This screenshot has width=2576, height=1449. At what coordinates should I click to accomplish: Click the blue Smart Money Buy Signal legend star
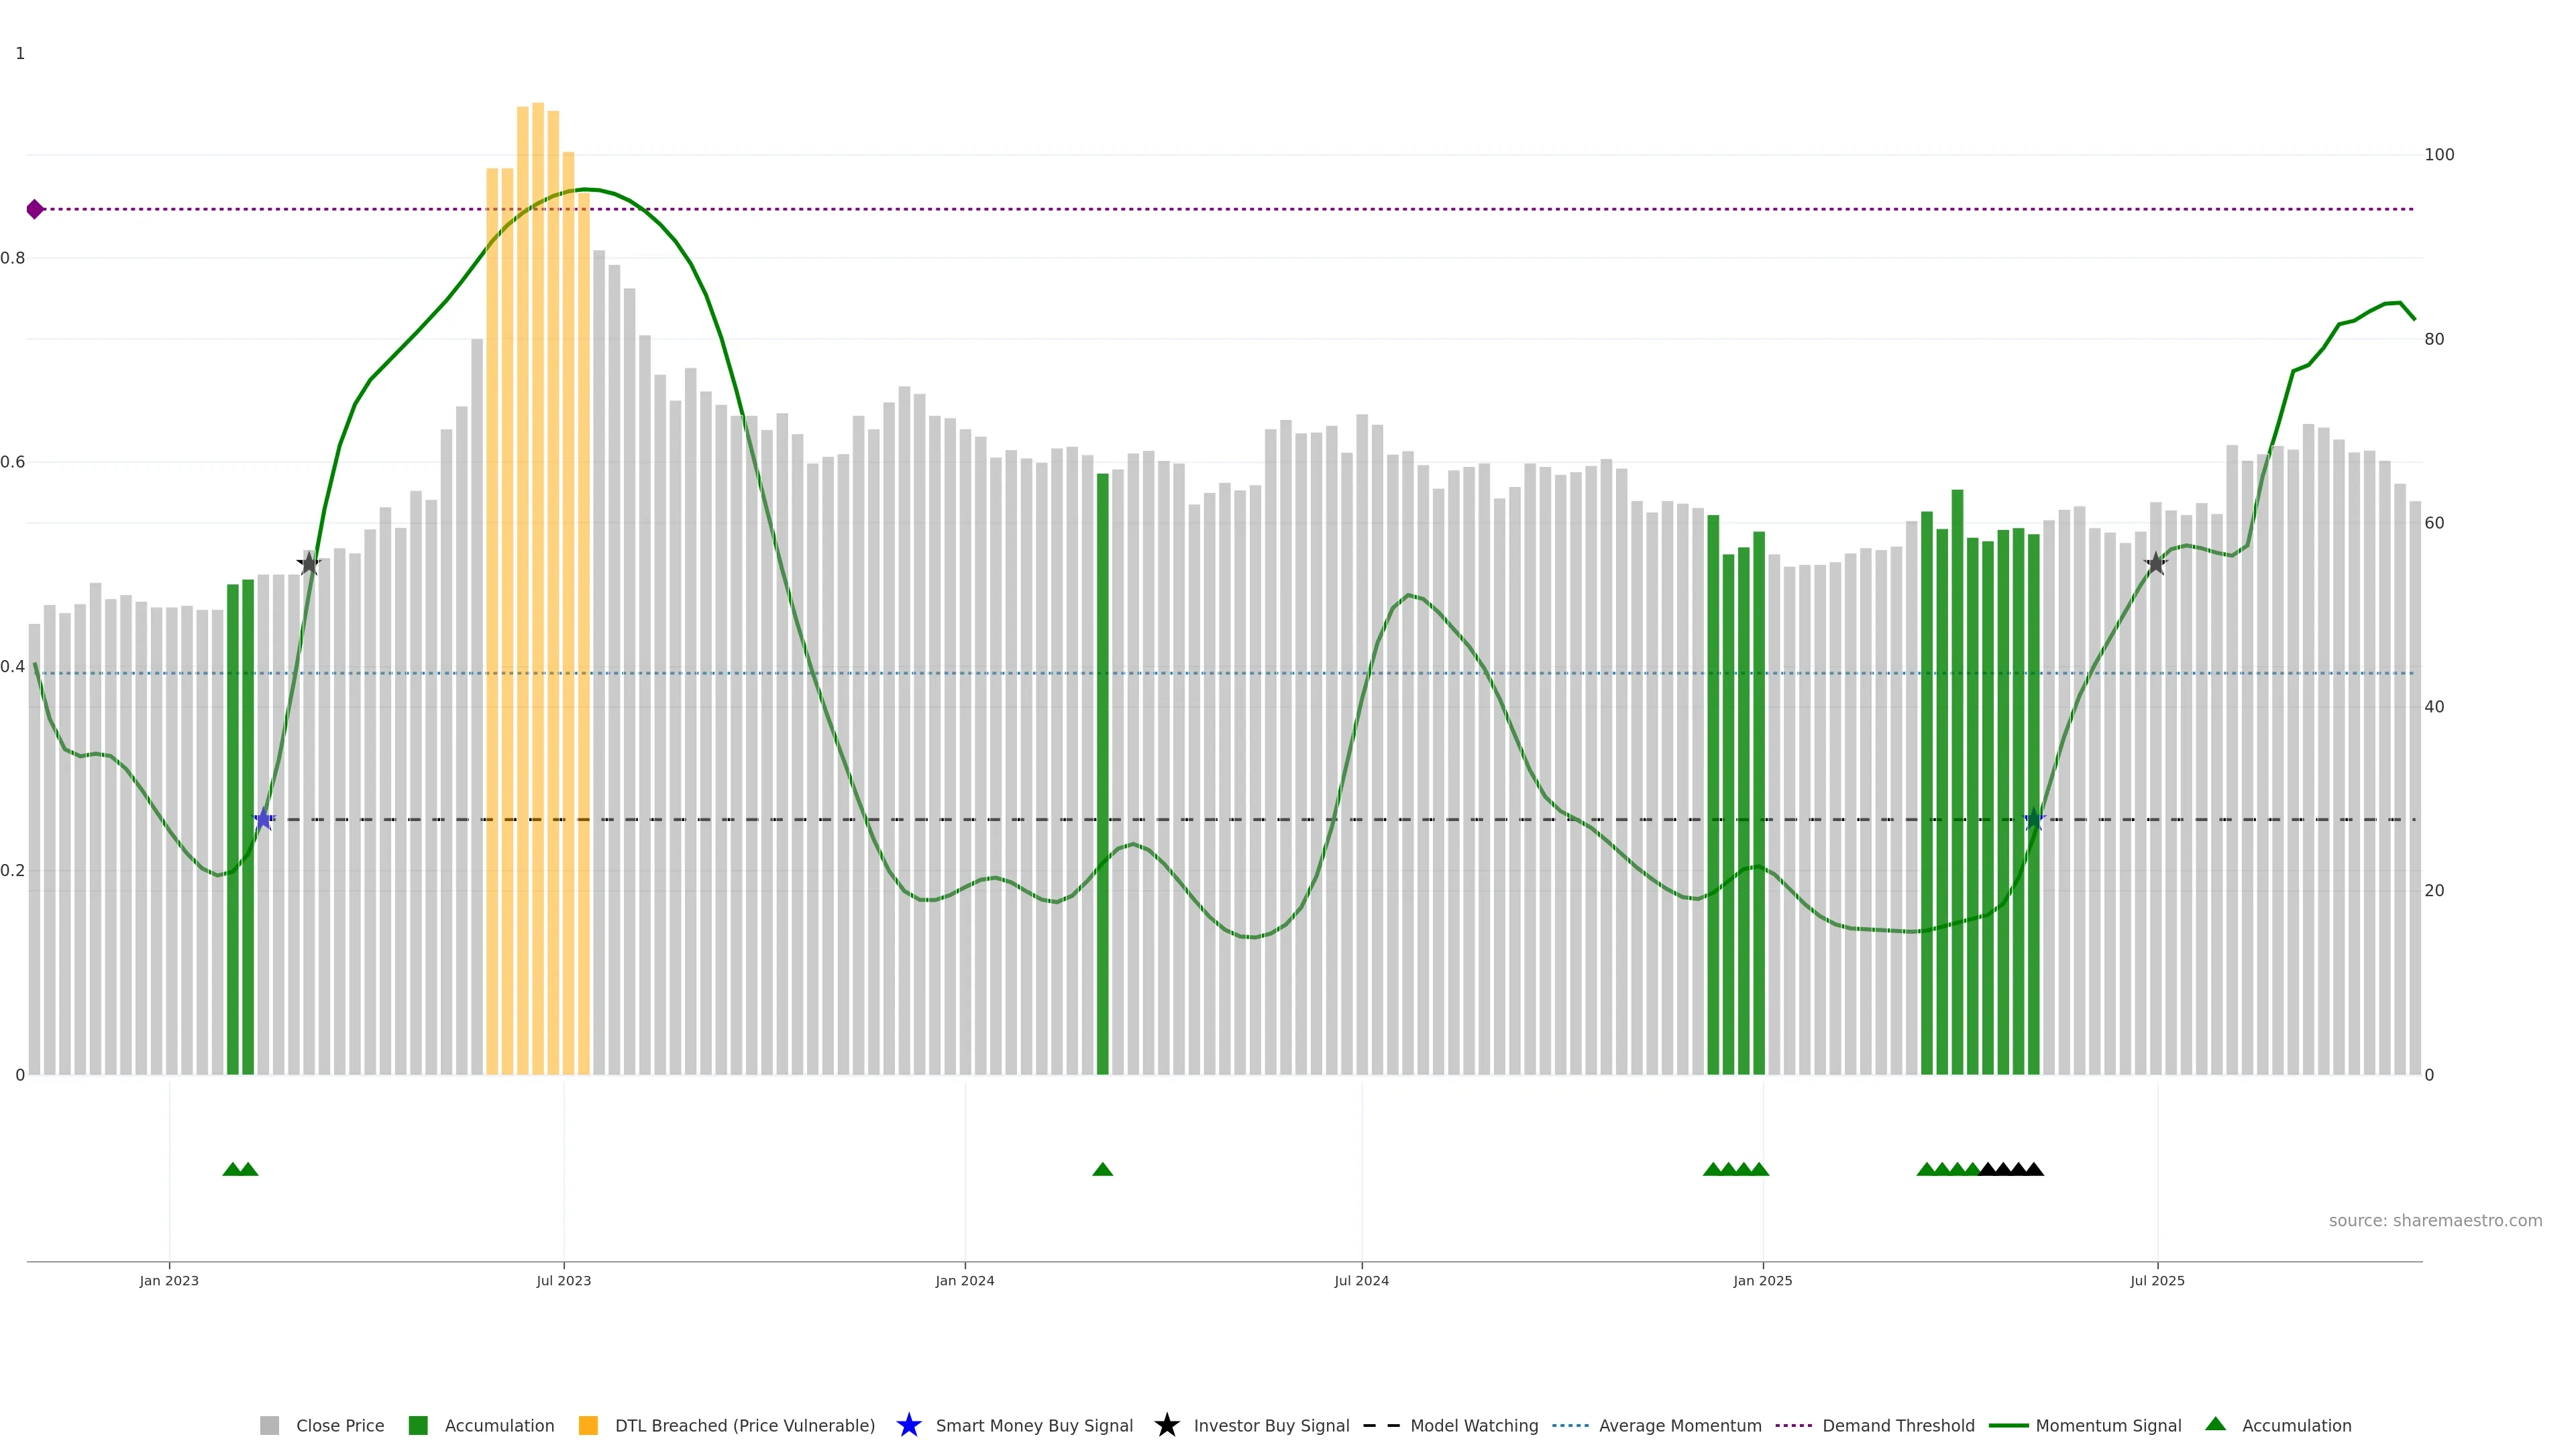click(908, 1425)
